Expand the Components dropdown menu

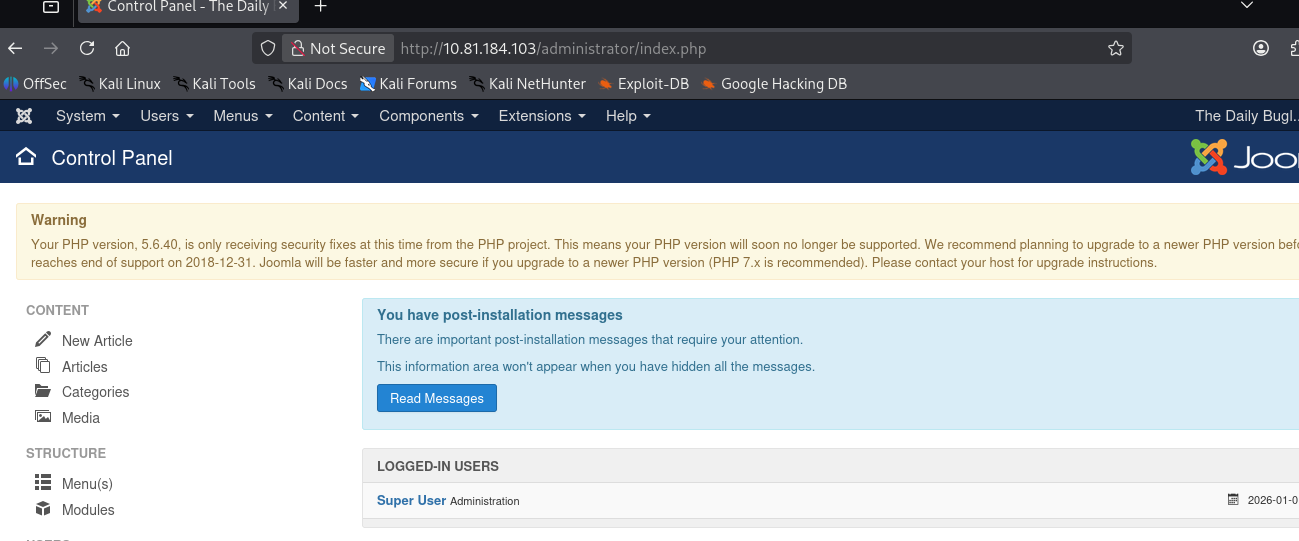[x=429, y=116]
